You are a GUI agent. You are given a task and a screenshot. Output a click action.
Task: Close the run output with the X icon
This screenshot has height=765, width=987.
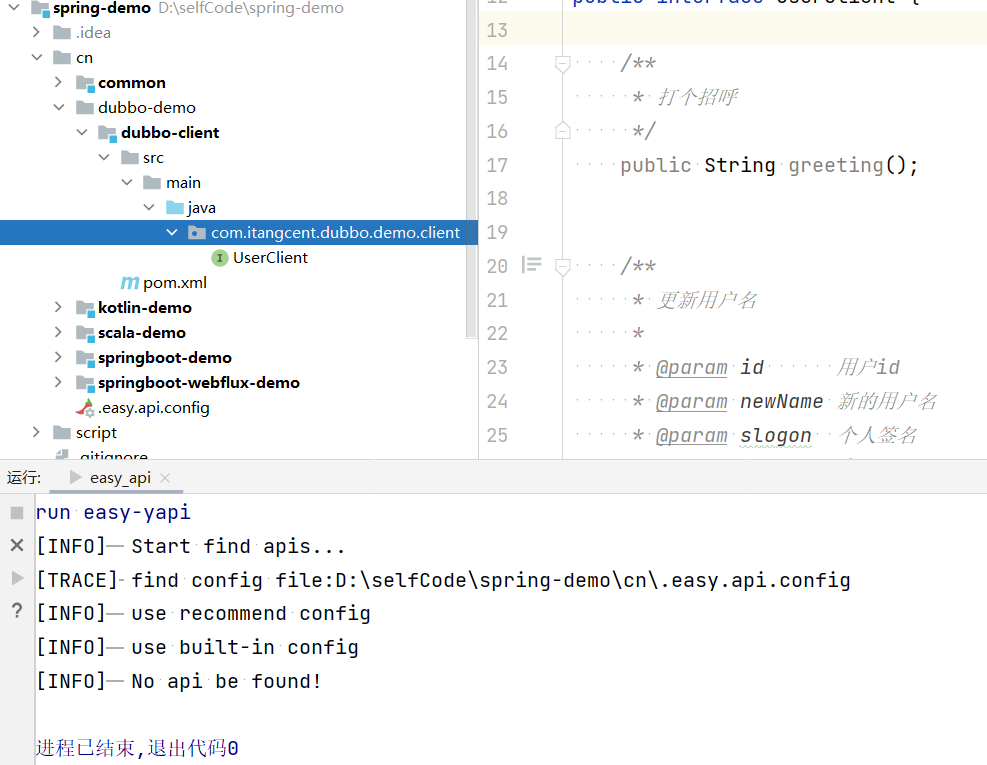14,545
